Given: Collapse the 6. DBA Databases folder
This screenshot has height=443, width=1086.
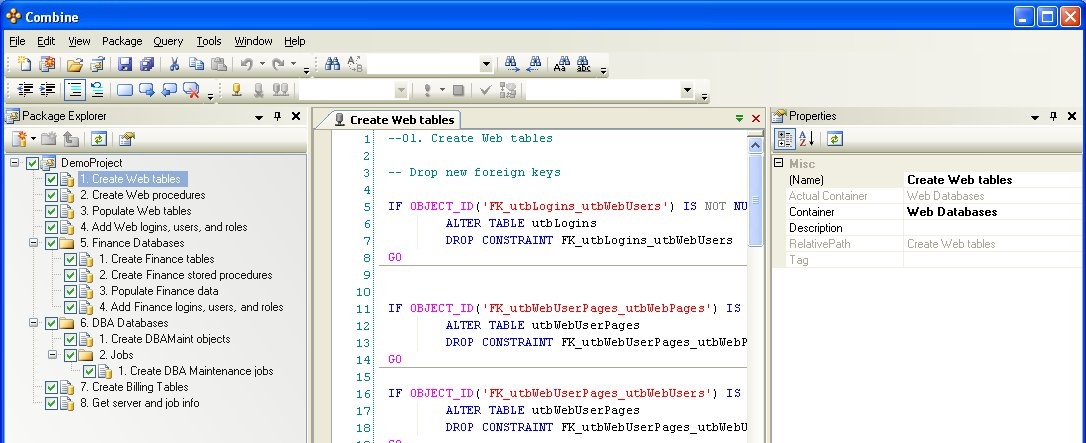Looking at the screenshot, I should coord(33,323).
